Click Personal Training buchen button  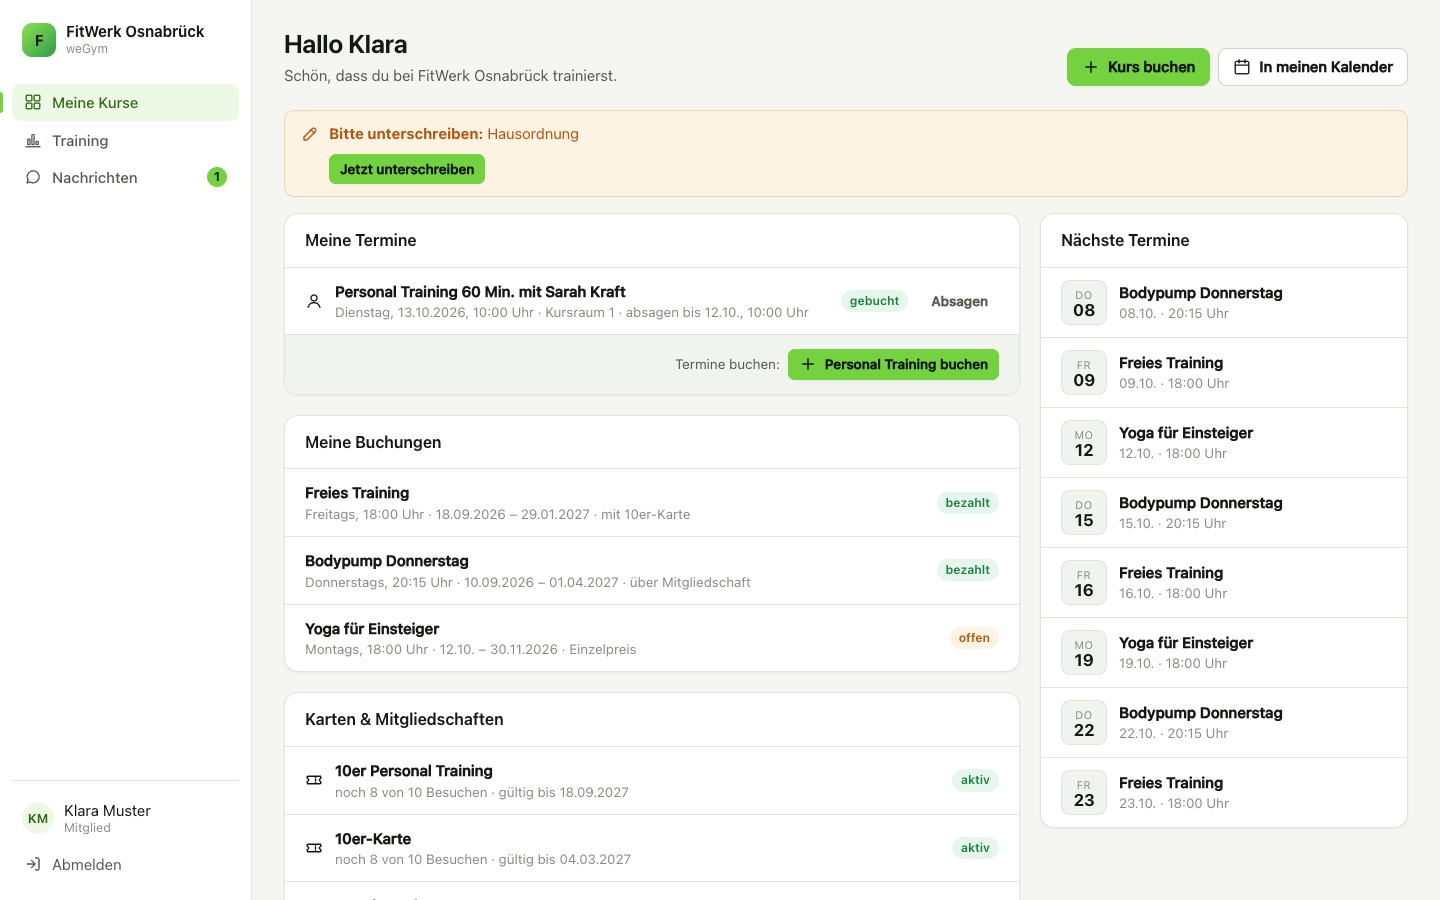(x=893, y=364)
